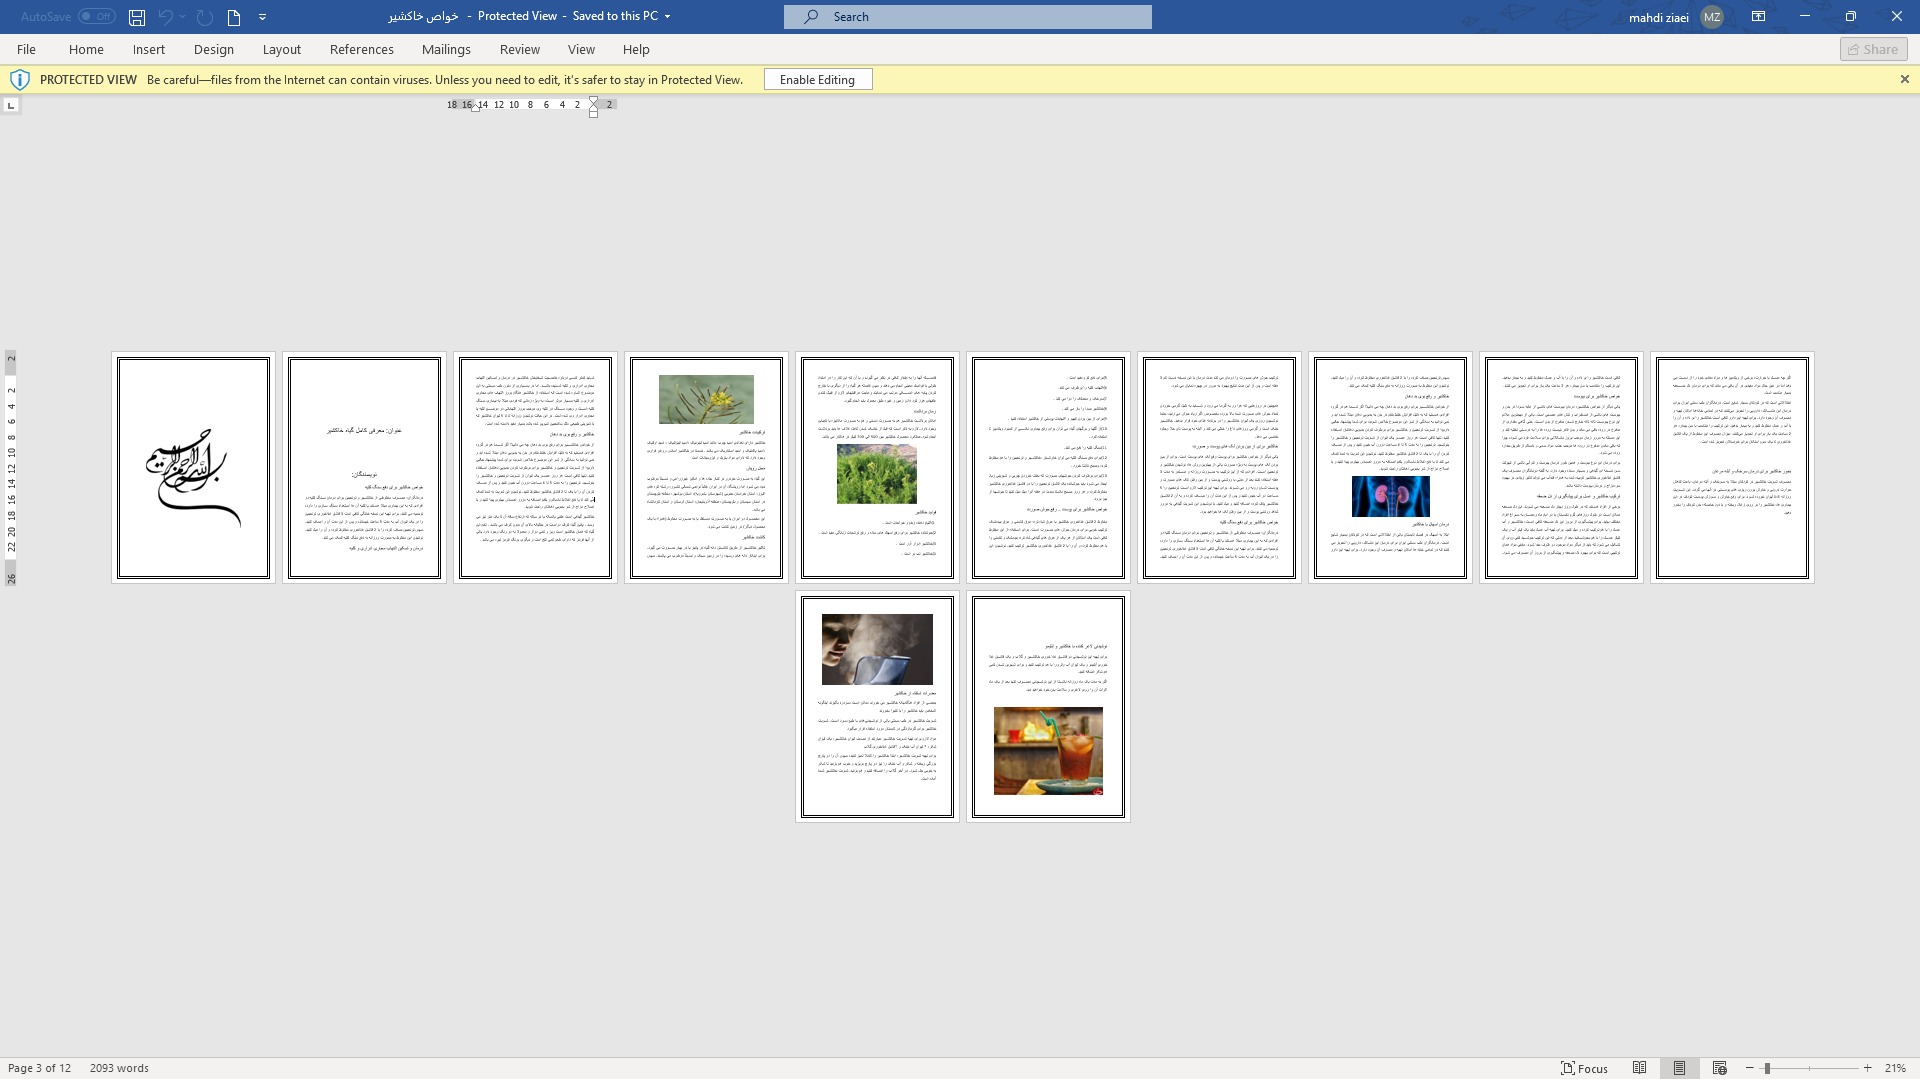Select the page with green plant photo
The image size is (1920, 1080).
877,468
